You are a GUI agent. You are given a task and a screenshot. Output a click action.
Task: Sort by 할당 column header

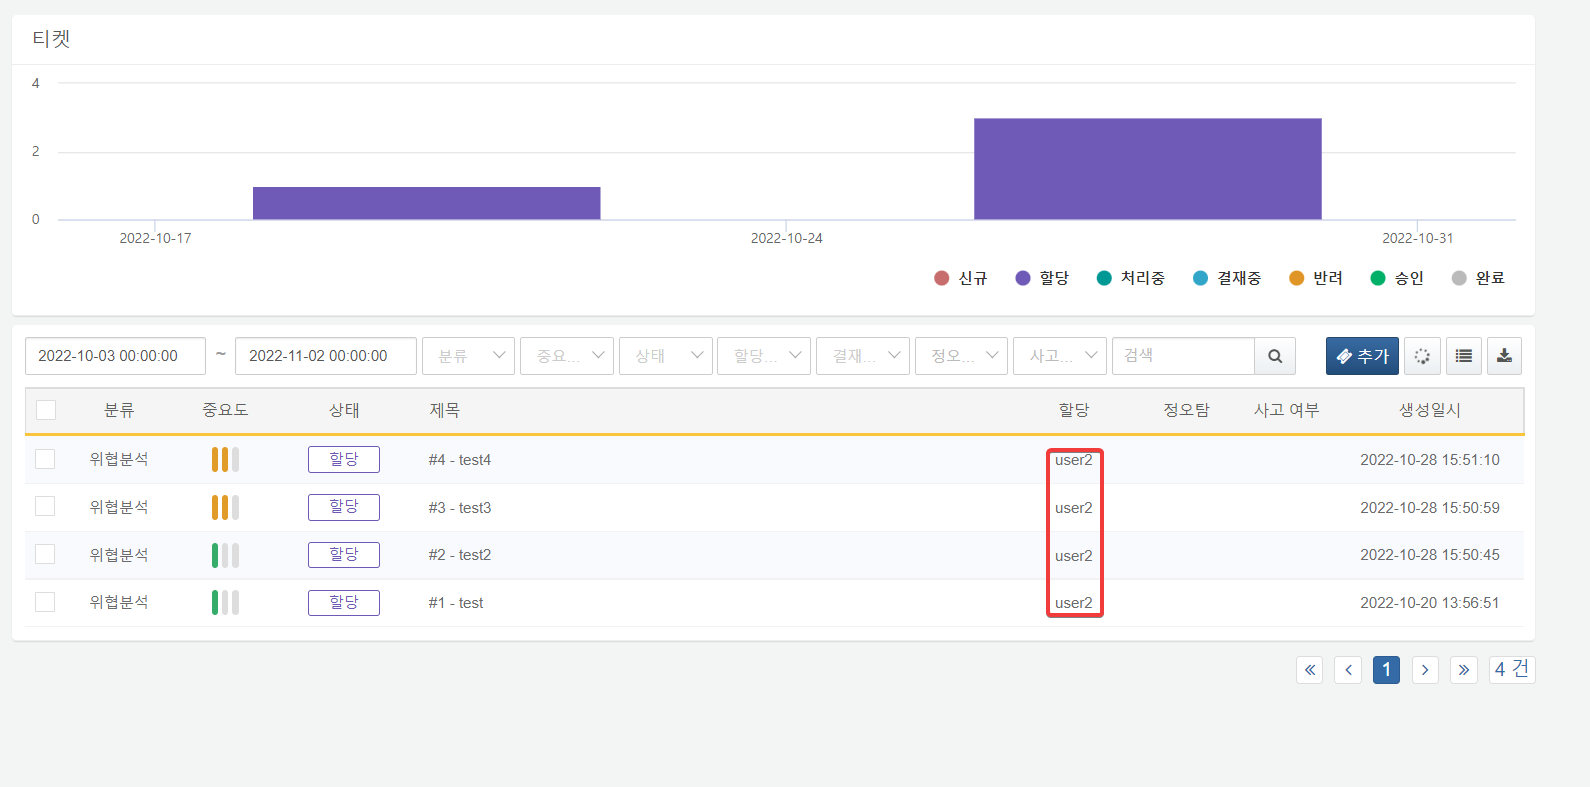click(x=1074, y=410)
